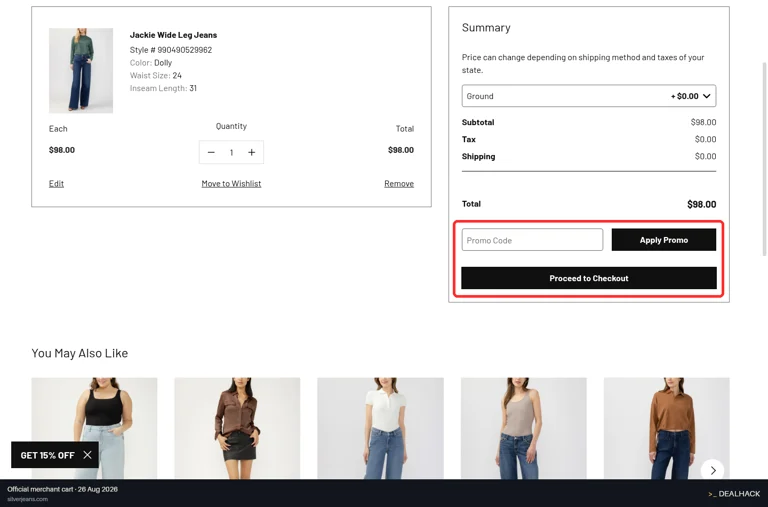The height and width of the screenshot is (507, 768).
Task: Select the quantity value 1
Action: click(x=231, y=152)
